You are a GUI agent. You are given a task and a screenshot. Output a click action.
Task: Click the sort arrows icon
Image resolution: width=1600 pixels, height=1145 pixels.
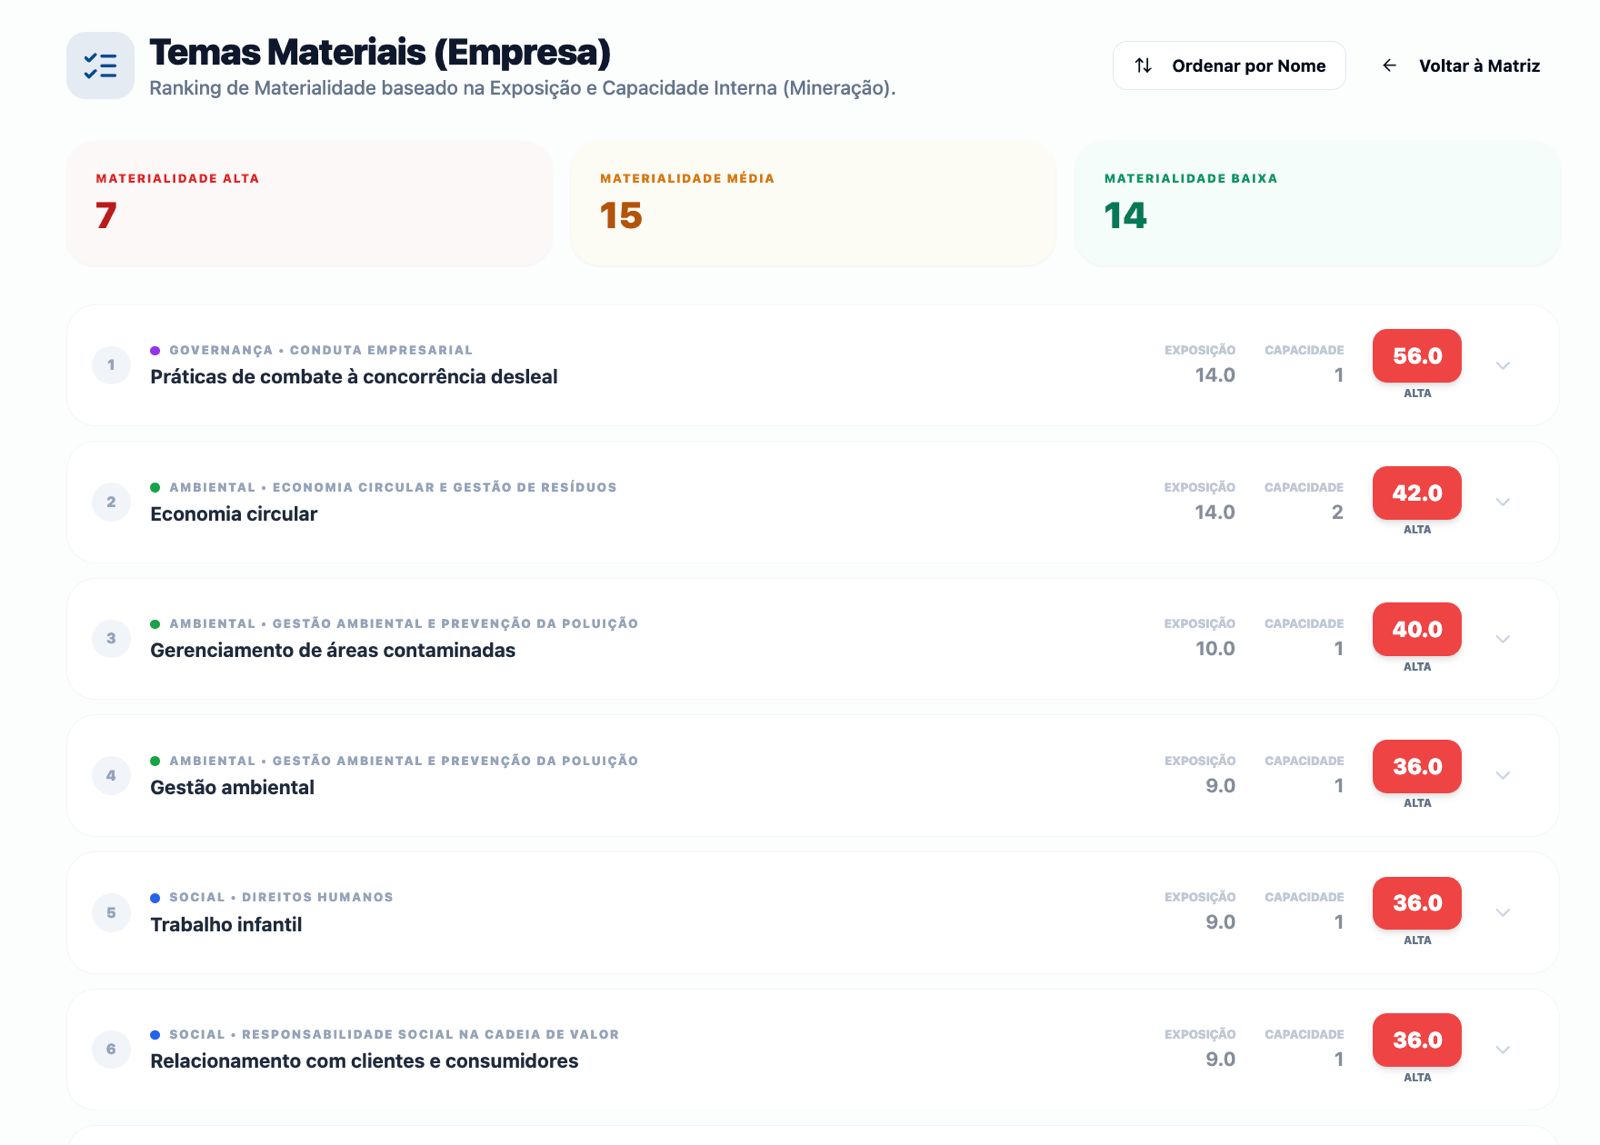[1143, 66]
